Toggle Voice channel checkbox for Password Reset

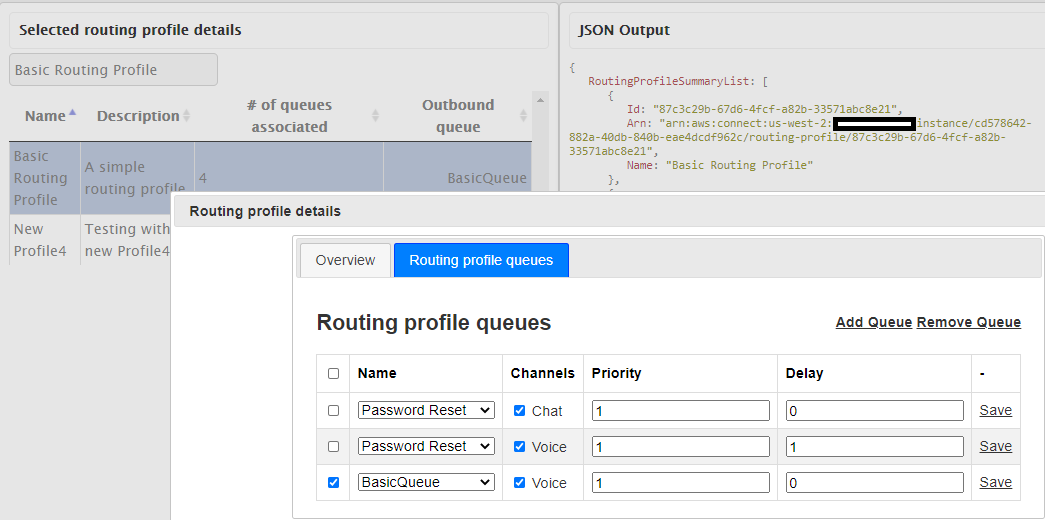pos(520,446)
